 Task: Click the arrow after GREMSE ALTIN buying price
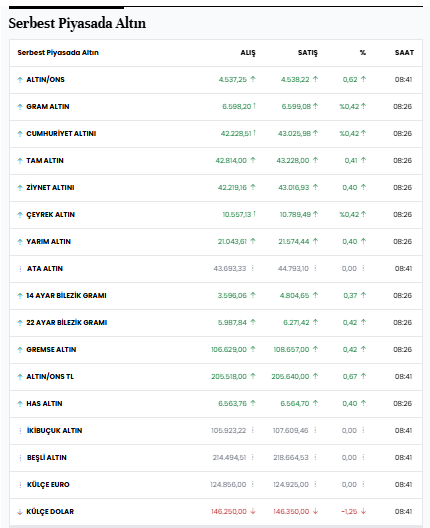pyautogui.click(x=253, y=349)
